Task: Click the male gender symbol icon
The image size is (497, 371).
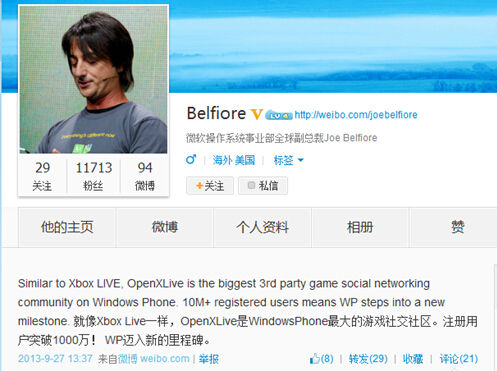Action: [x=191, y=159]
